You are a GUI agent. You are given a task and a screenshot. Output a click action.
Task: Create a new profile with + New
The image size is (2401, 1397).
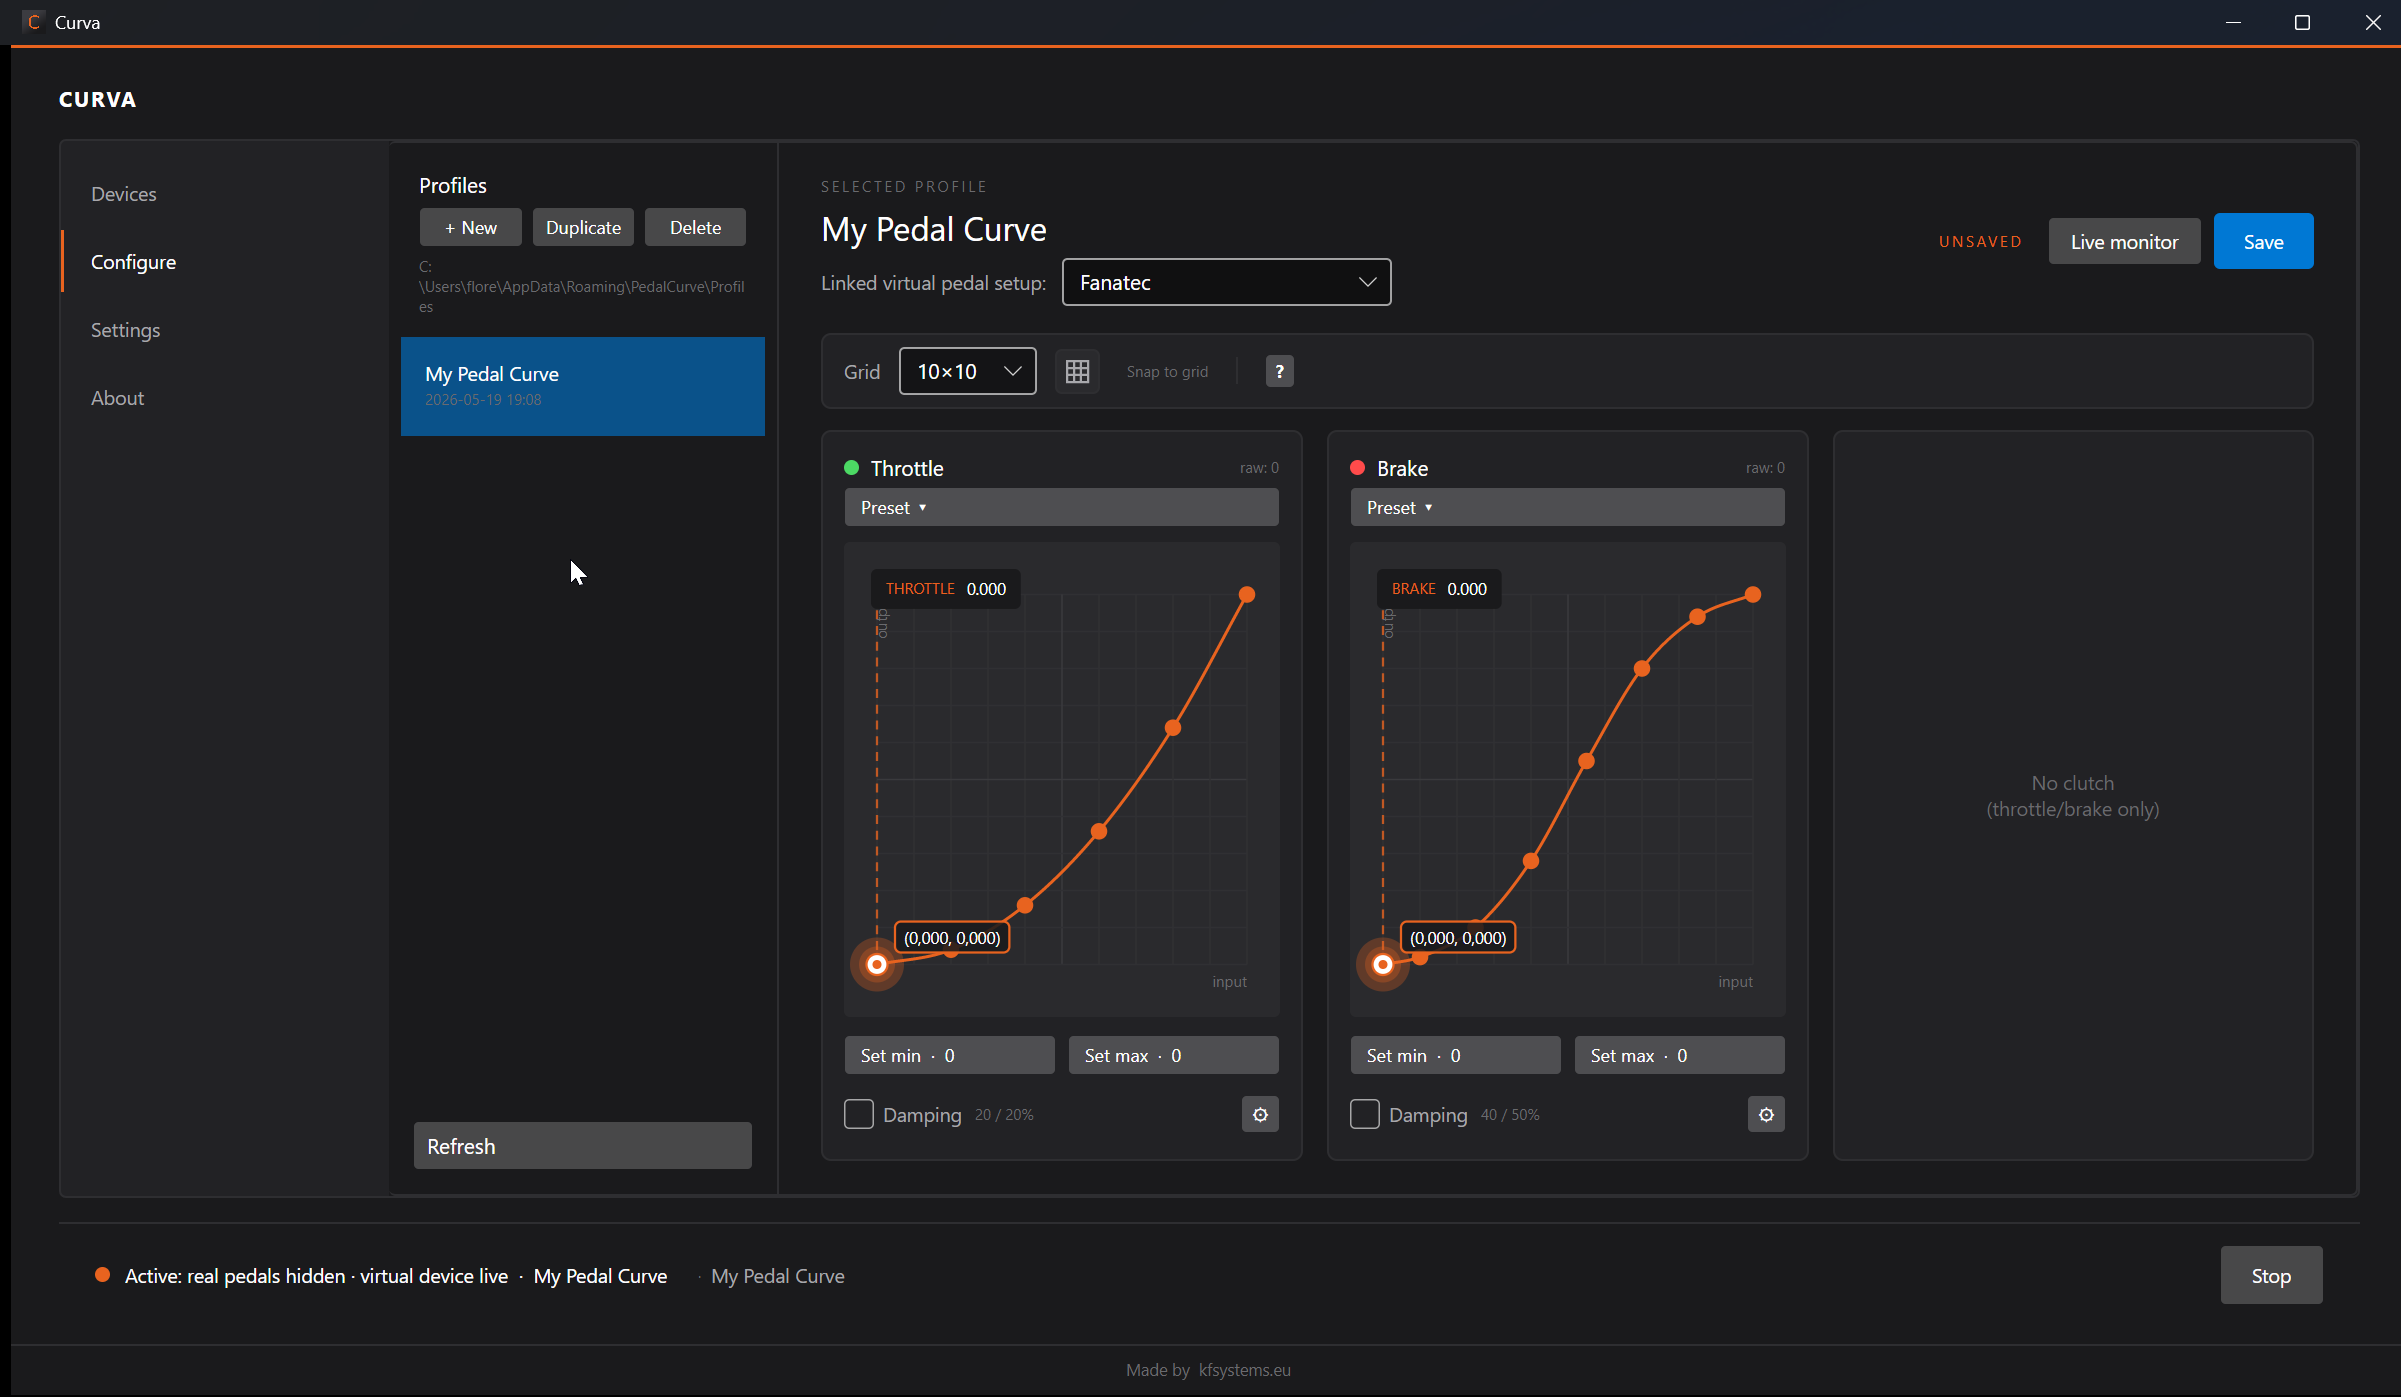pos(470,227)
